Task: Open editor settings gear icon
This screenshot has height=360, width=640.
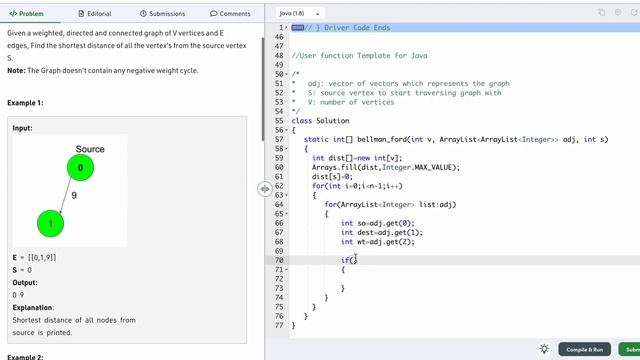Action: click(x=618, y=13)
